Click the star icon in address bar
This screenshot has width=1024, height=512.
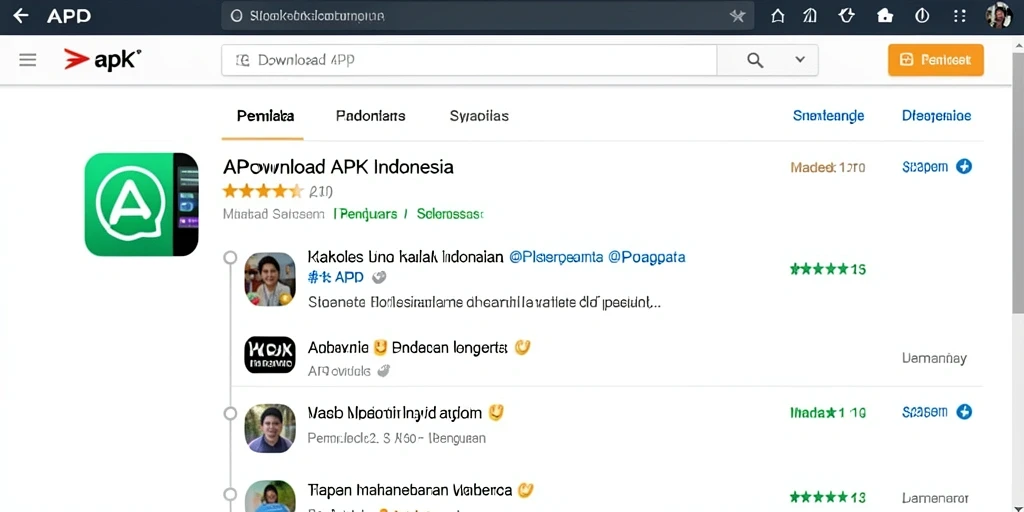point(737,16)
